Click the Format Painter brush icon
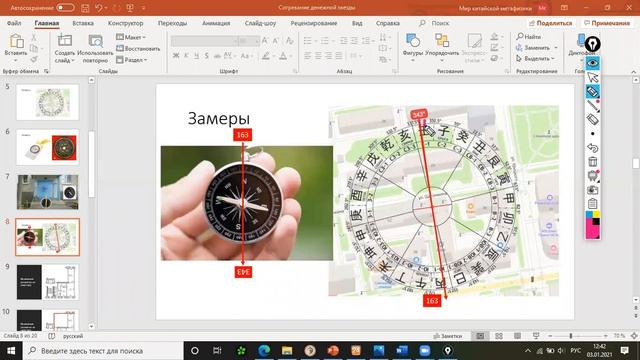This screenshot has width=640, height=360. pyautogui.click(x=34, y=60)
